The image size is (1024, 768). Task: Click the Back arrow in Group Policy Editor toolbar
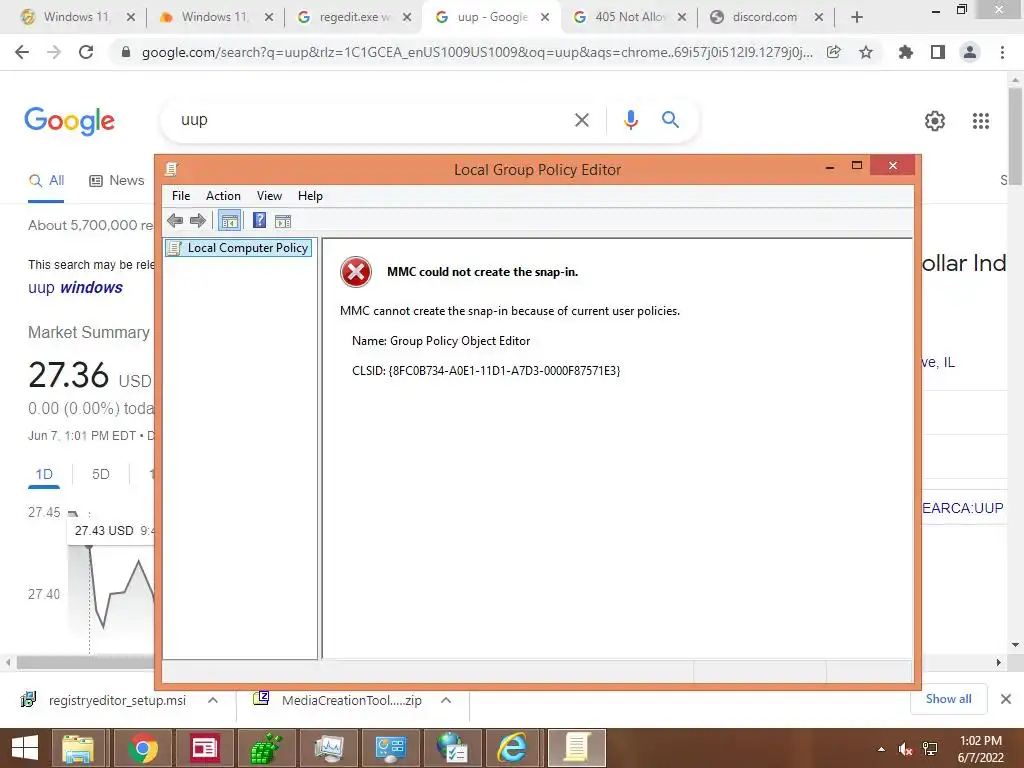tap(174, 221)
